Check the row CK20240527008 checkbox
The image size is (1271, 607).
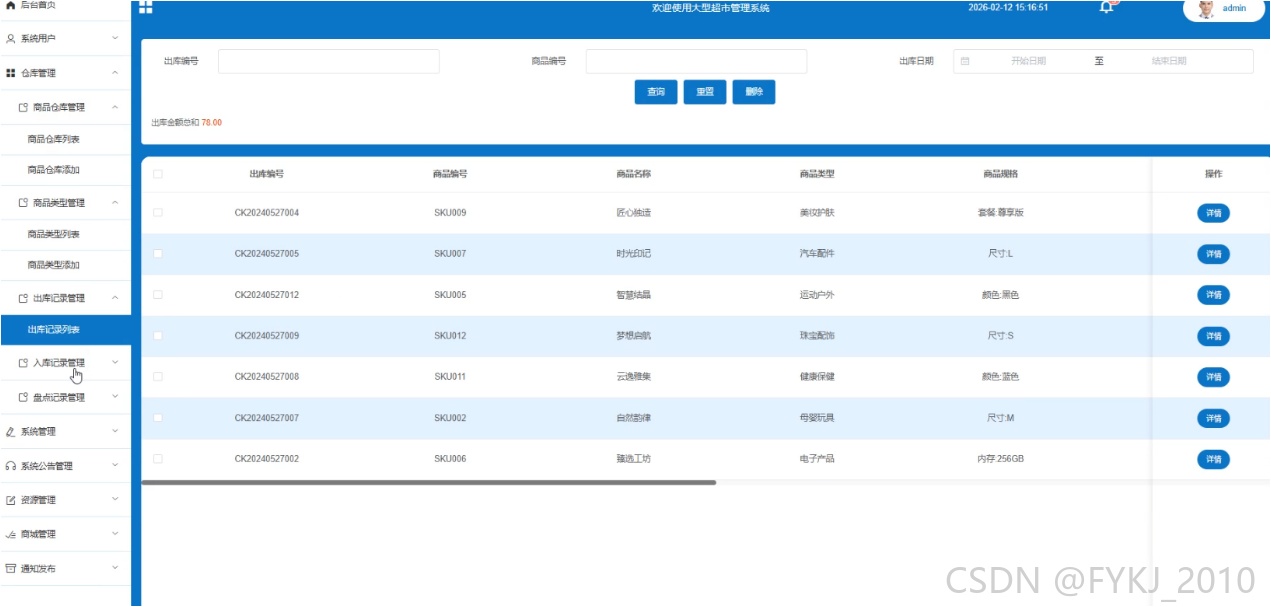pyautogui.click(x=158, y=377)
